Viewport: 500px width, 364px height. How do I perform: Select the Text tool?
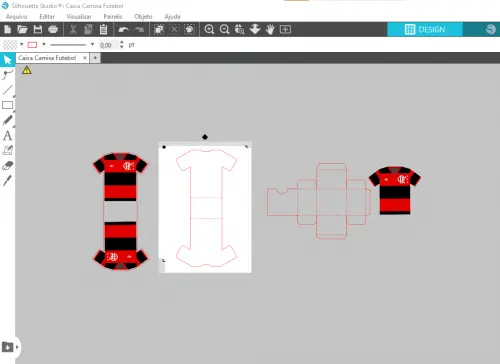[8, 135]
